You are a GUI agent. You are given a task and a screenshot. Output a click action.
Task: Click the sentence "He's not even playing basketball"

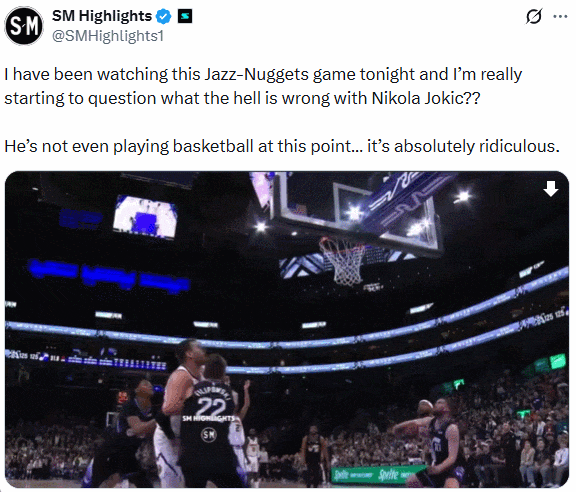coord(282,146)
